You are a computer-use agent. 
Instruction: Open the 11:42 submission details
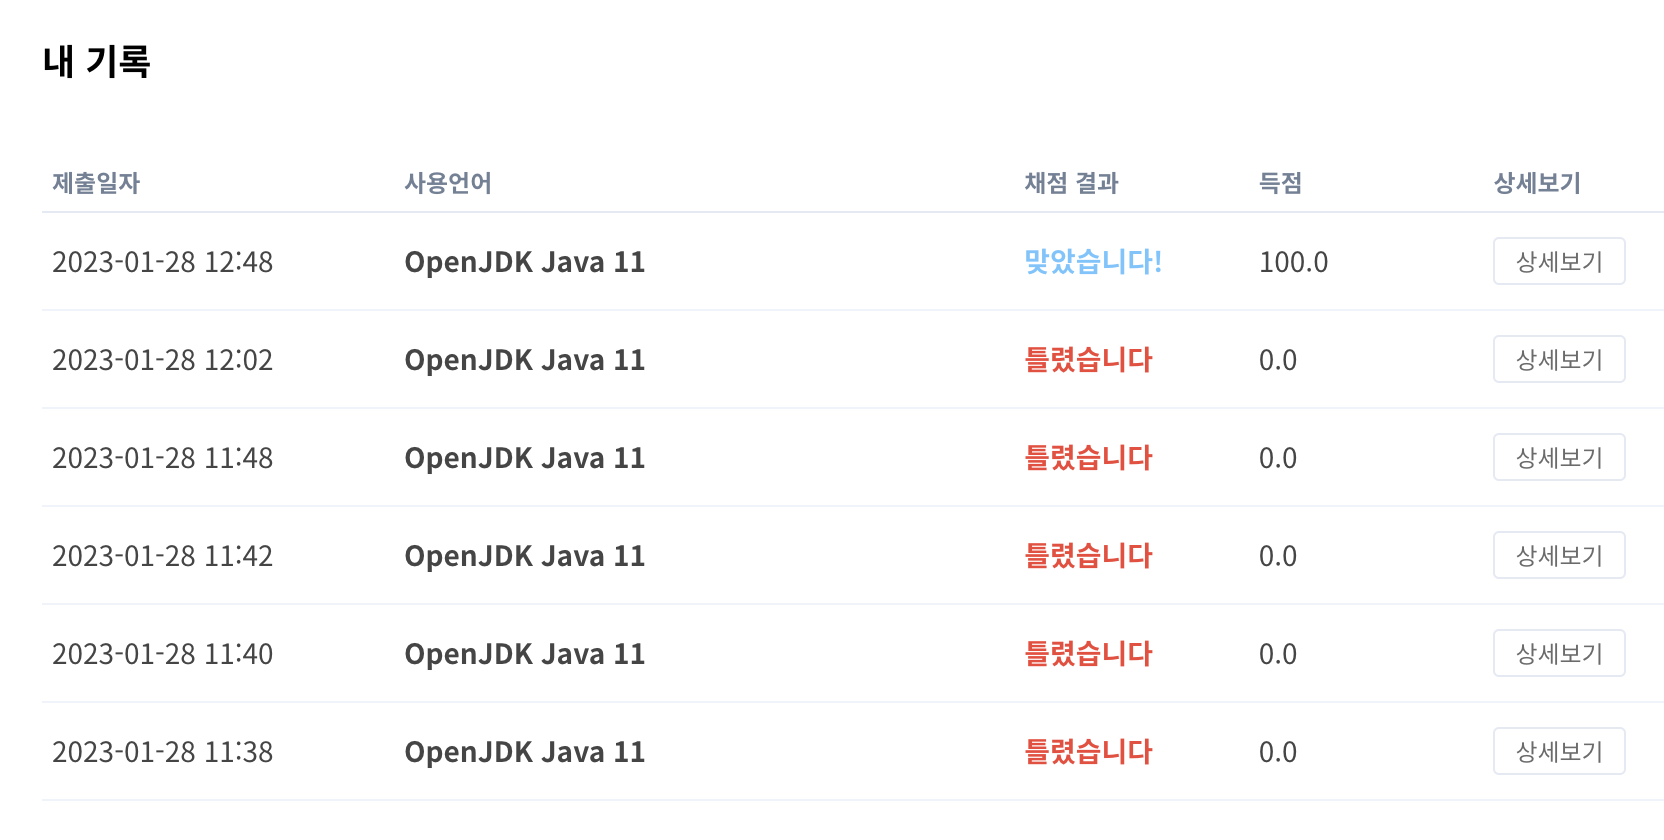pos(1558,555)
